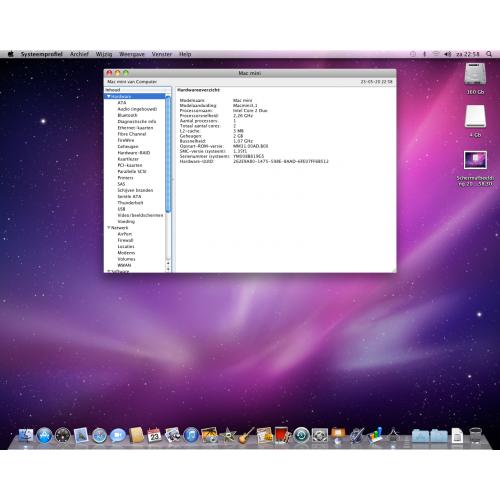Open the Venster menu
500x500 pixels.
pos(162,54)
